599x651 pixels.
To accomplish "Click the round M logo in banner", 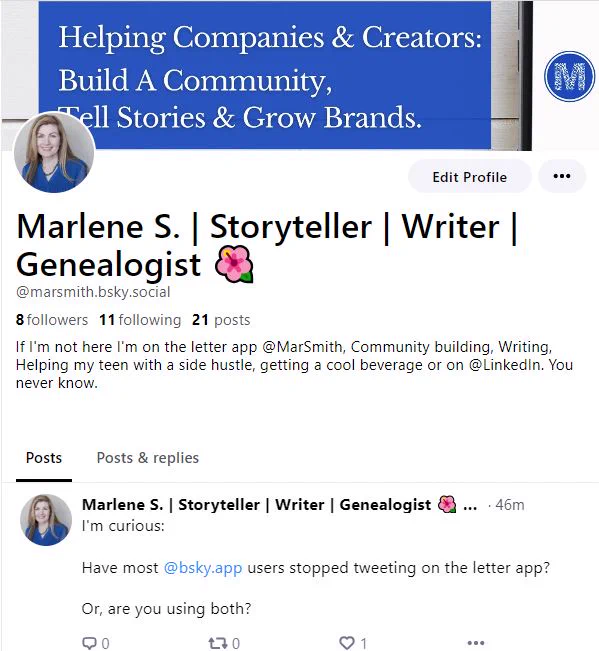I will (x=569, y=76).
